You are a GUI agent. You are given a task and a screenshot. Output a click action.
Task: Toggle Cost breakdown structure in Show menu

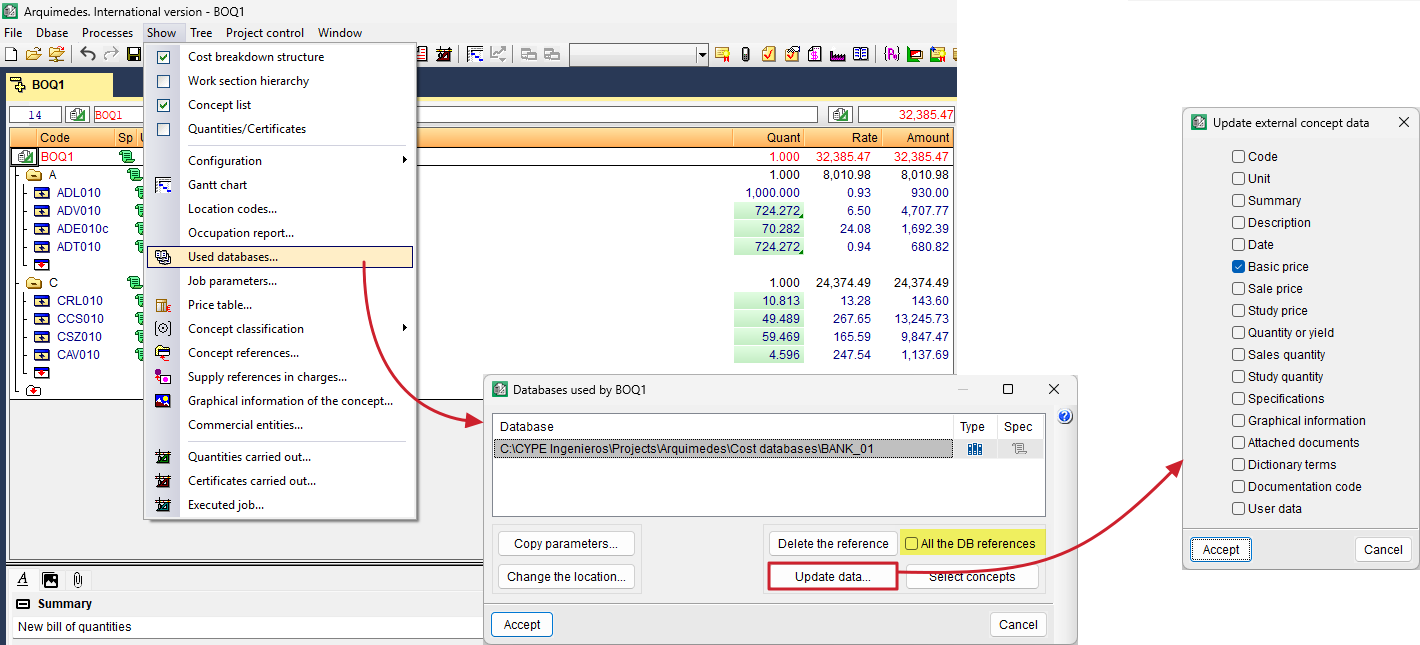tap(164, 57)
